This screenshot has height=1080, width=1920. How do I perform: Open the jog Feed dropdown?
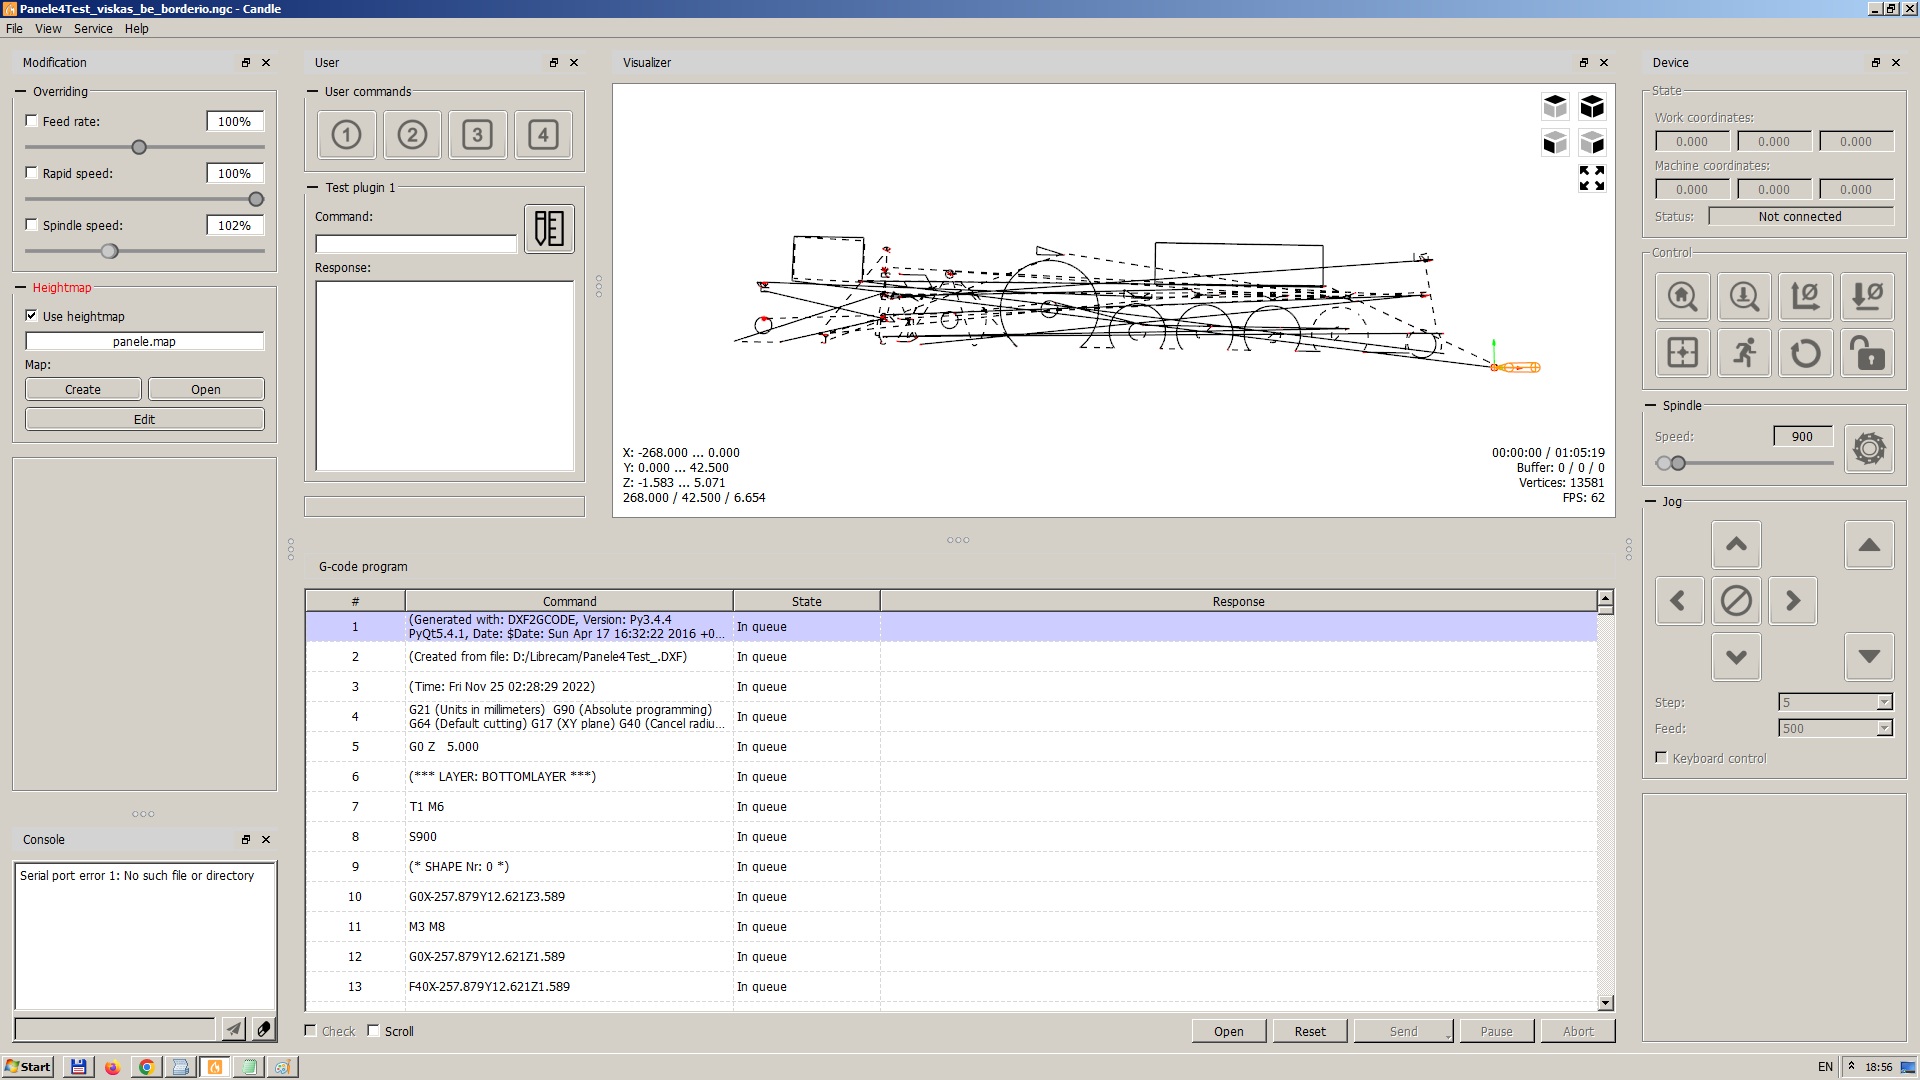(x=1884, y=728)
